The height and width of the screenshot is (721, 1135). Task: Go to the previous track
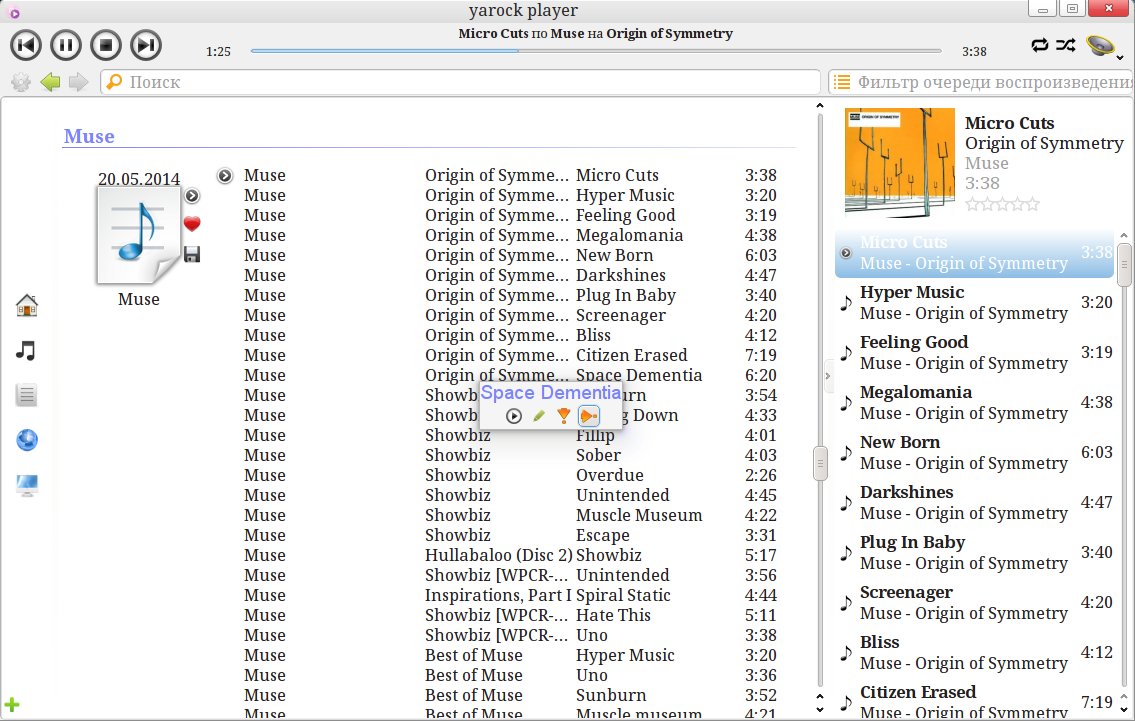point(26,45)
